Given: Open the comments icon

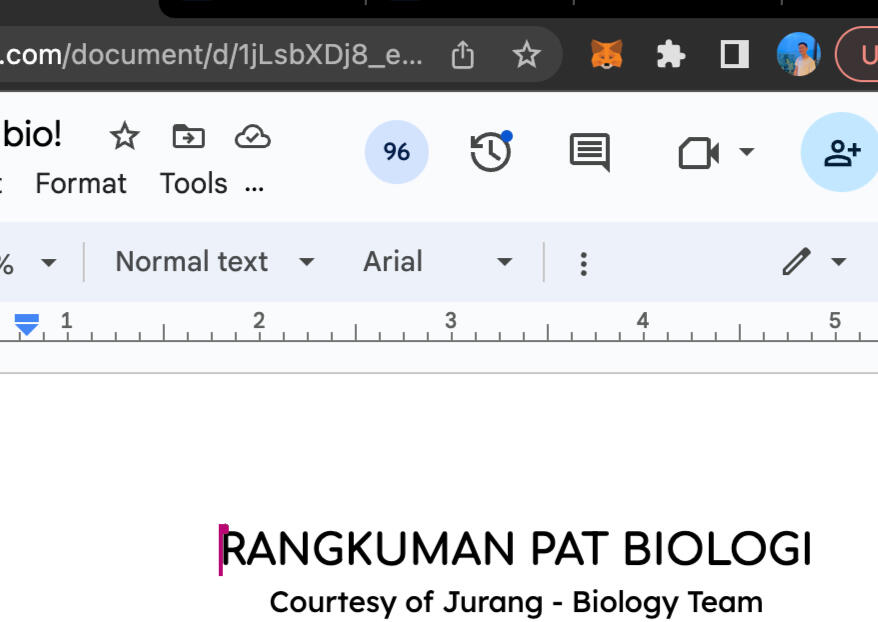Looking at the screenshot, I should coord(590,152).
